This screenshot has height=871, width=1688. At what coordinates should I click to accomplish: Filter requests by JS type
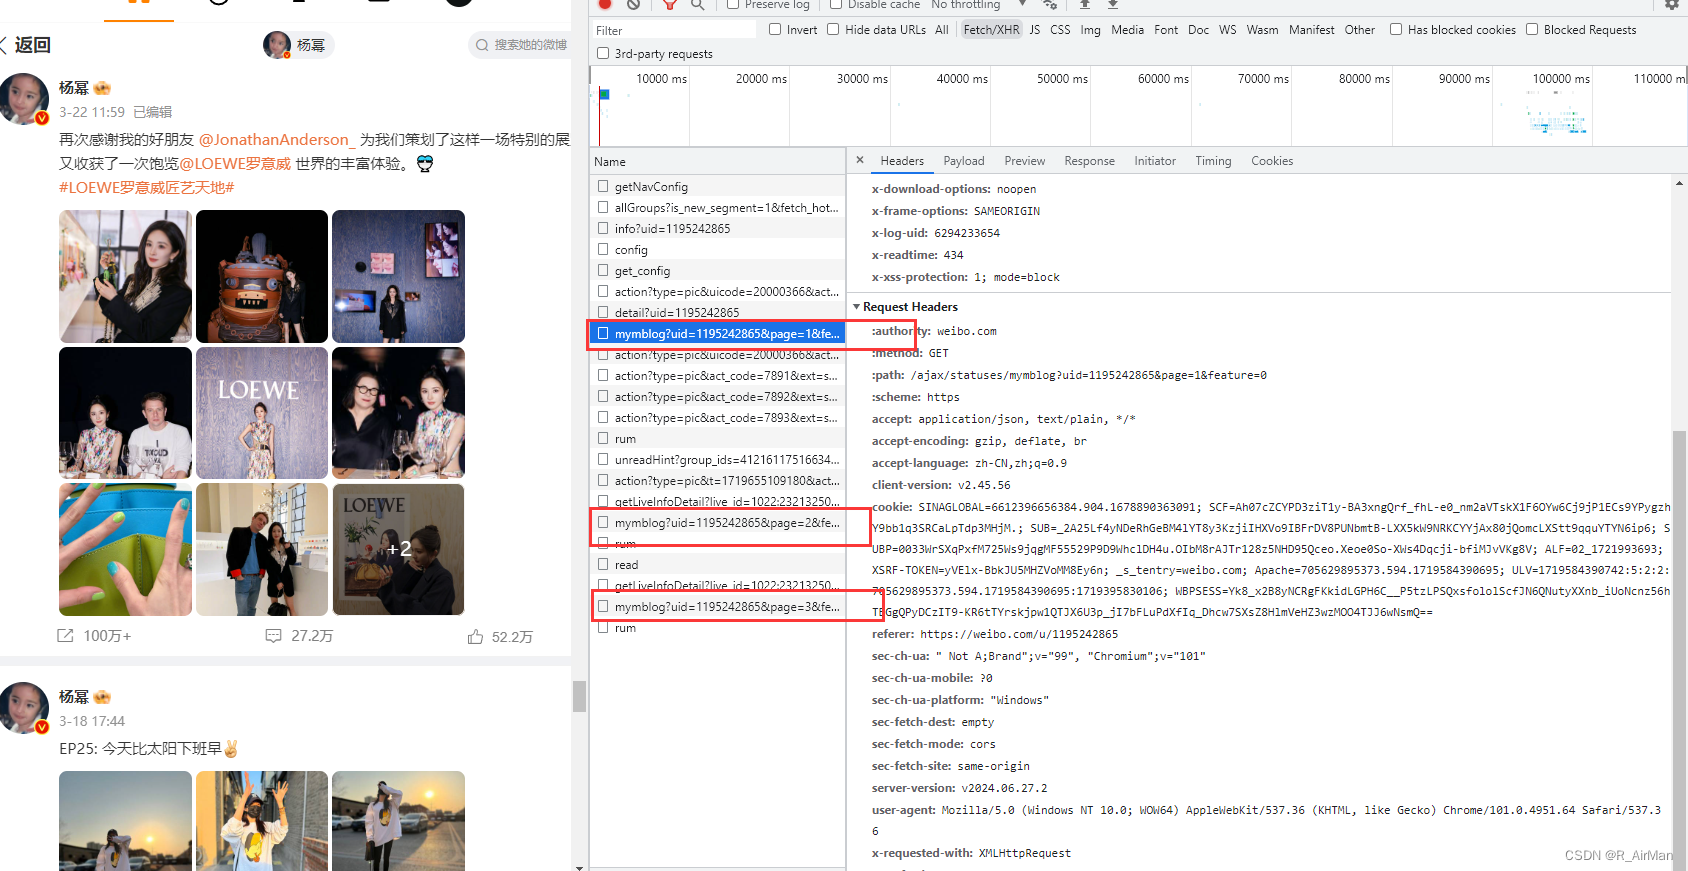[1035, 30]
